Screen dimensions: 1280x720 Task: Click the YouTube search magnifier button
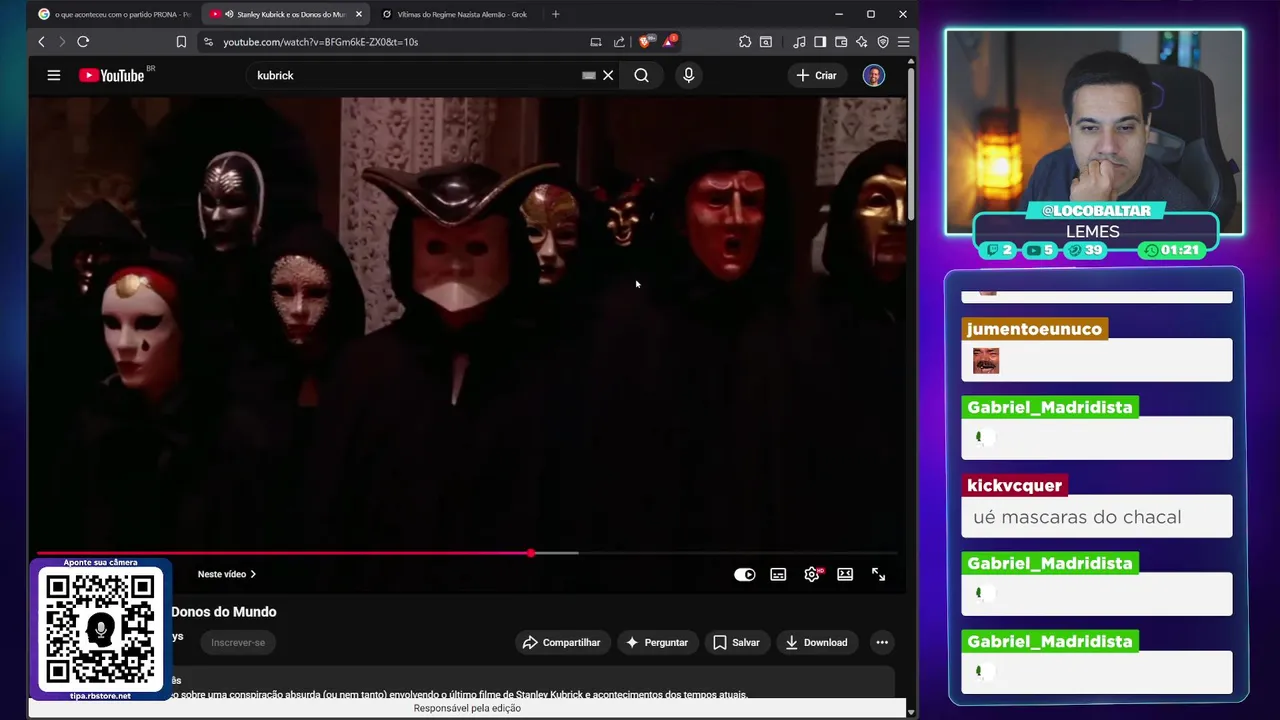click(x=641, y=75)
